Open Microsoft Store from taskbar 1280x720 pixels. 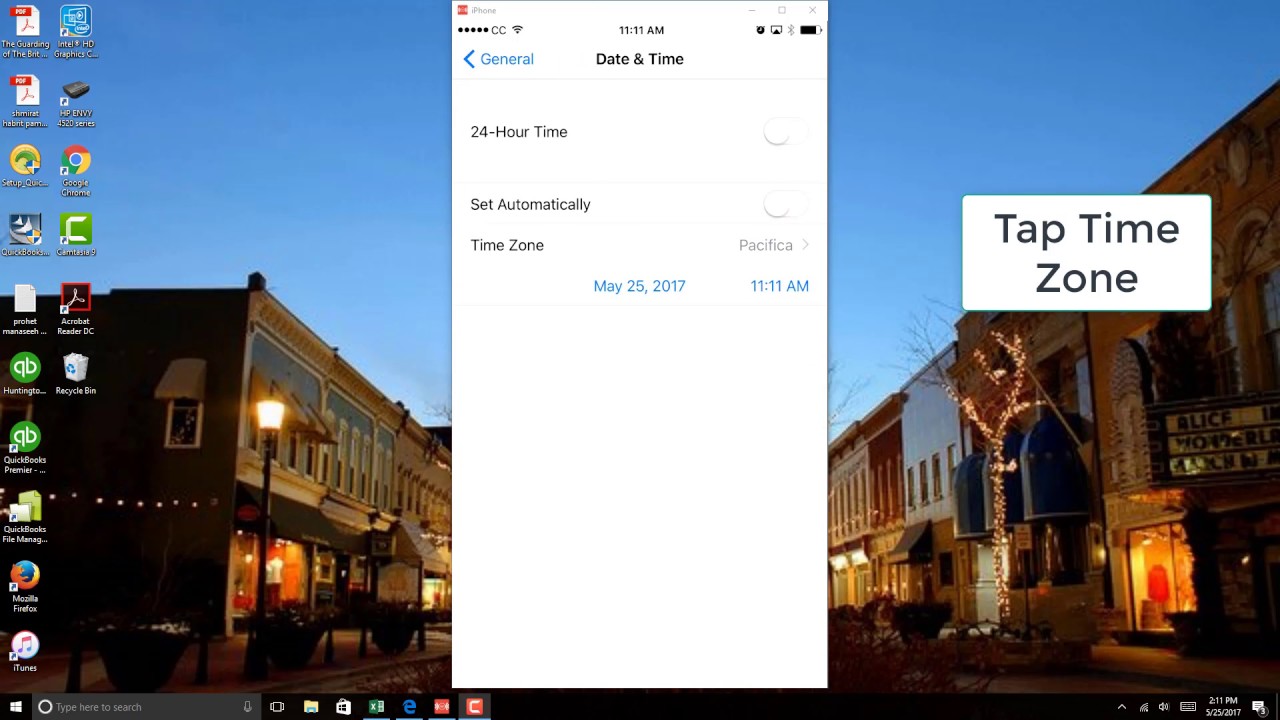coord(343,707)
